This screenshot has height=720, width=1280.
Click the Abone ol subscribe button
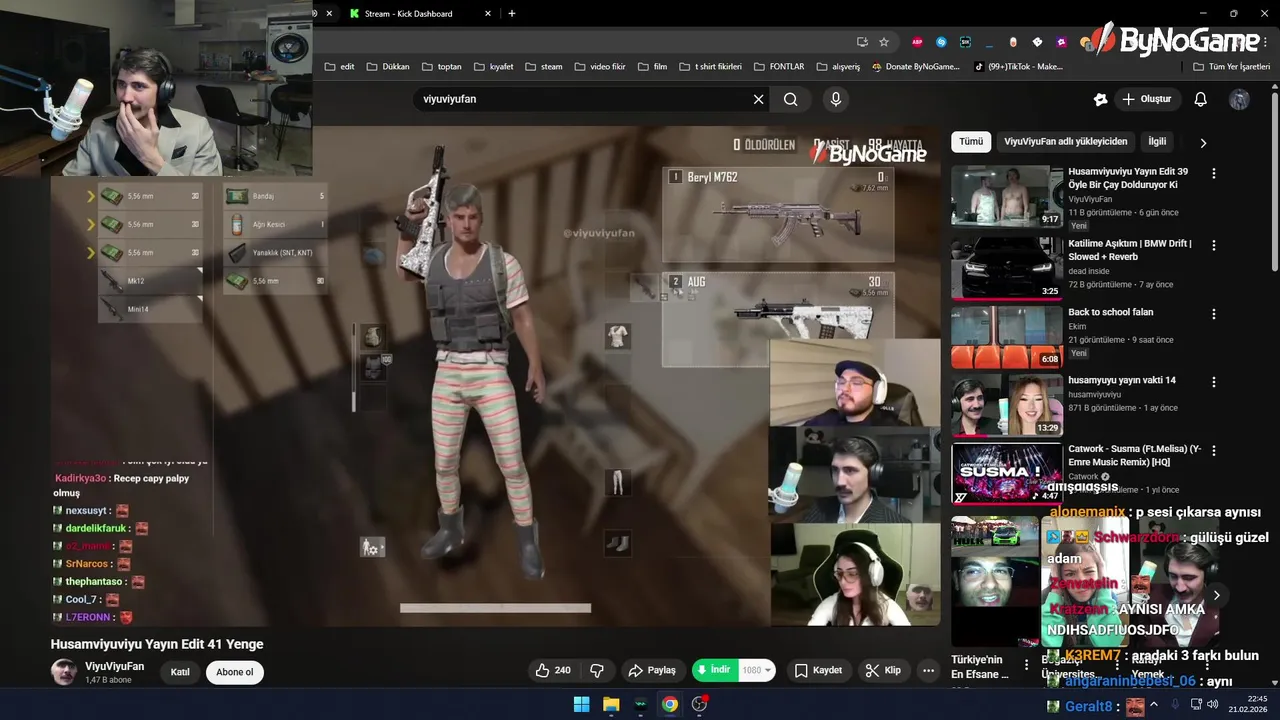coord(235,672)
